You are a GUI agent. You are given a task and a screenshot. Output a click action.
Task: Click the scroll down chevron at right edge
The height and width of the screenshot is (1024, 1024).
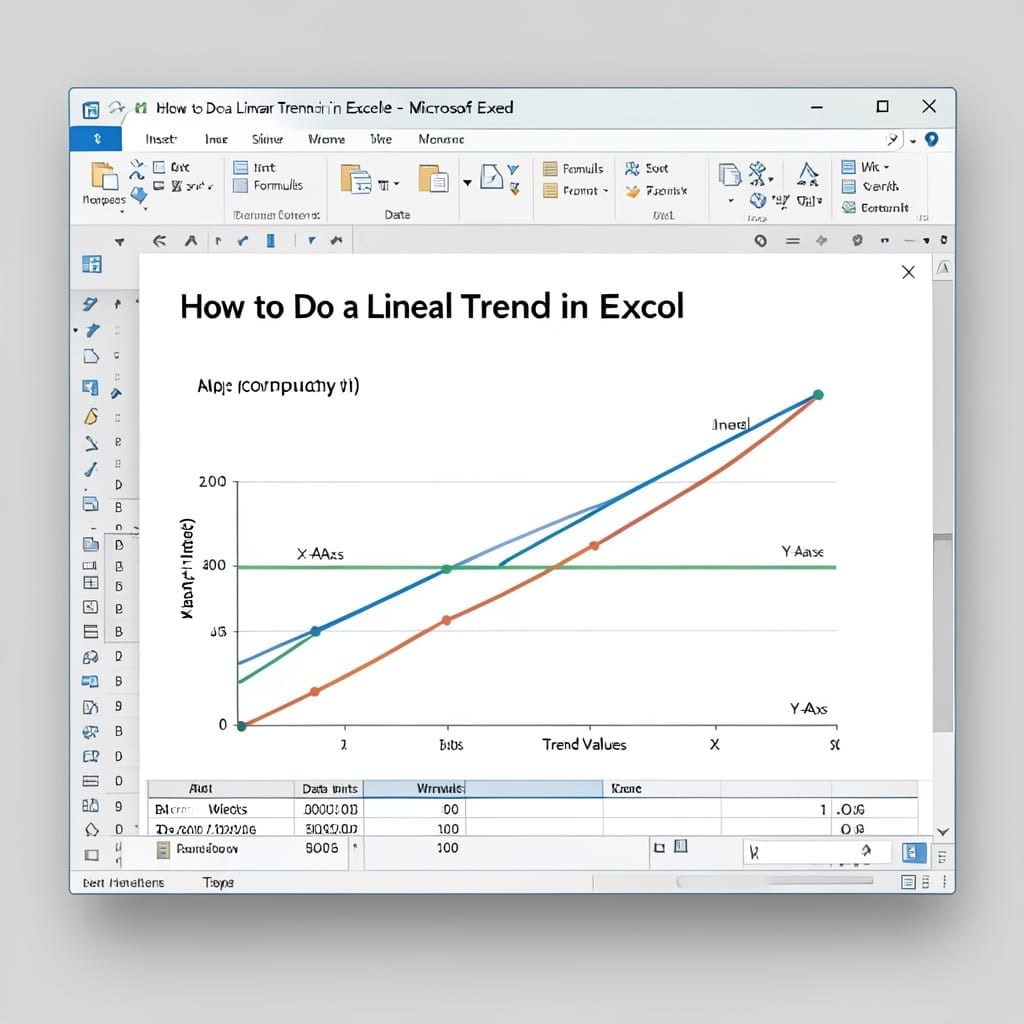tap(942, 832)
